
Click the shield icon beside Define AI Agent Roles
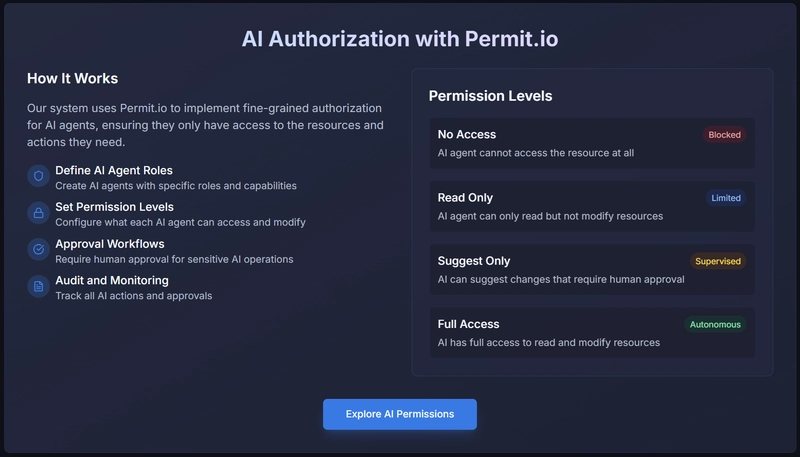39,176
